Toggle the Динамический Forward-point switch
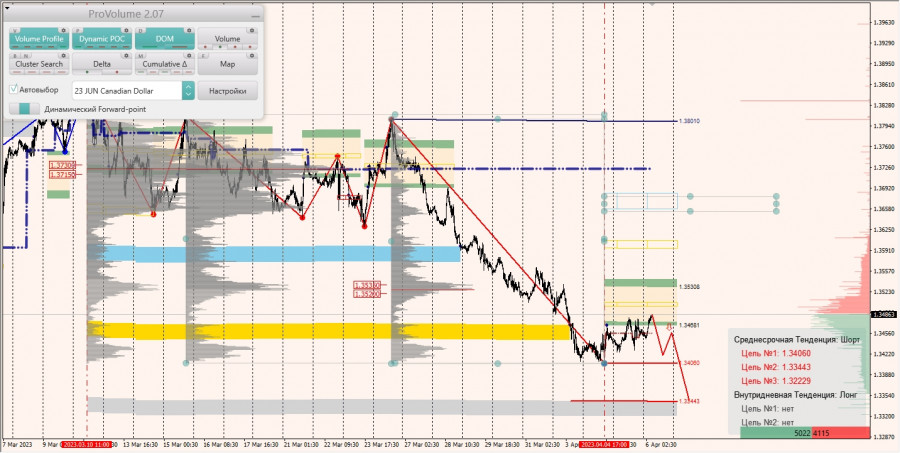This screenshot has width=900, height=453. (25, 109)
